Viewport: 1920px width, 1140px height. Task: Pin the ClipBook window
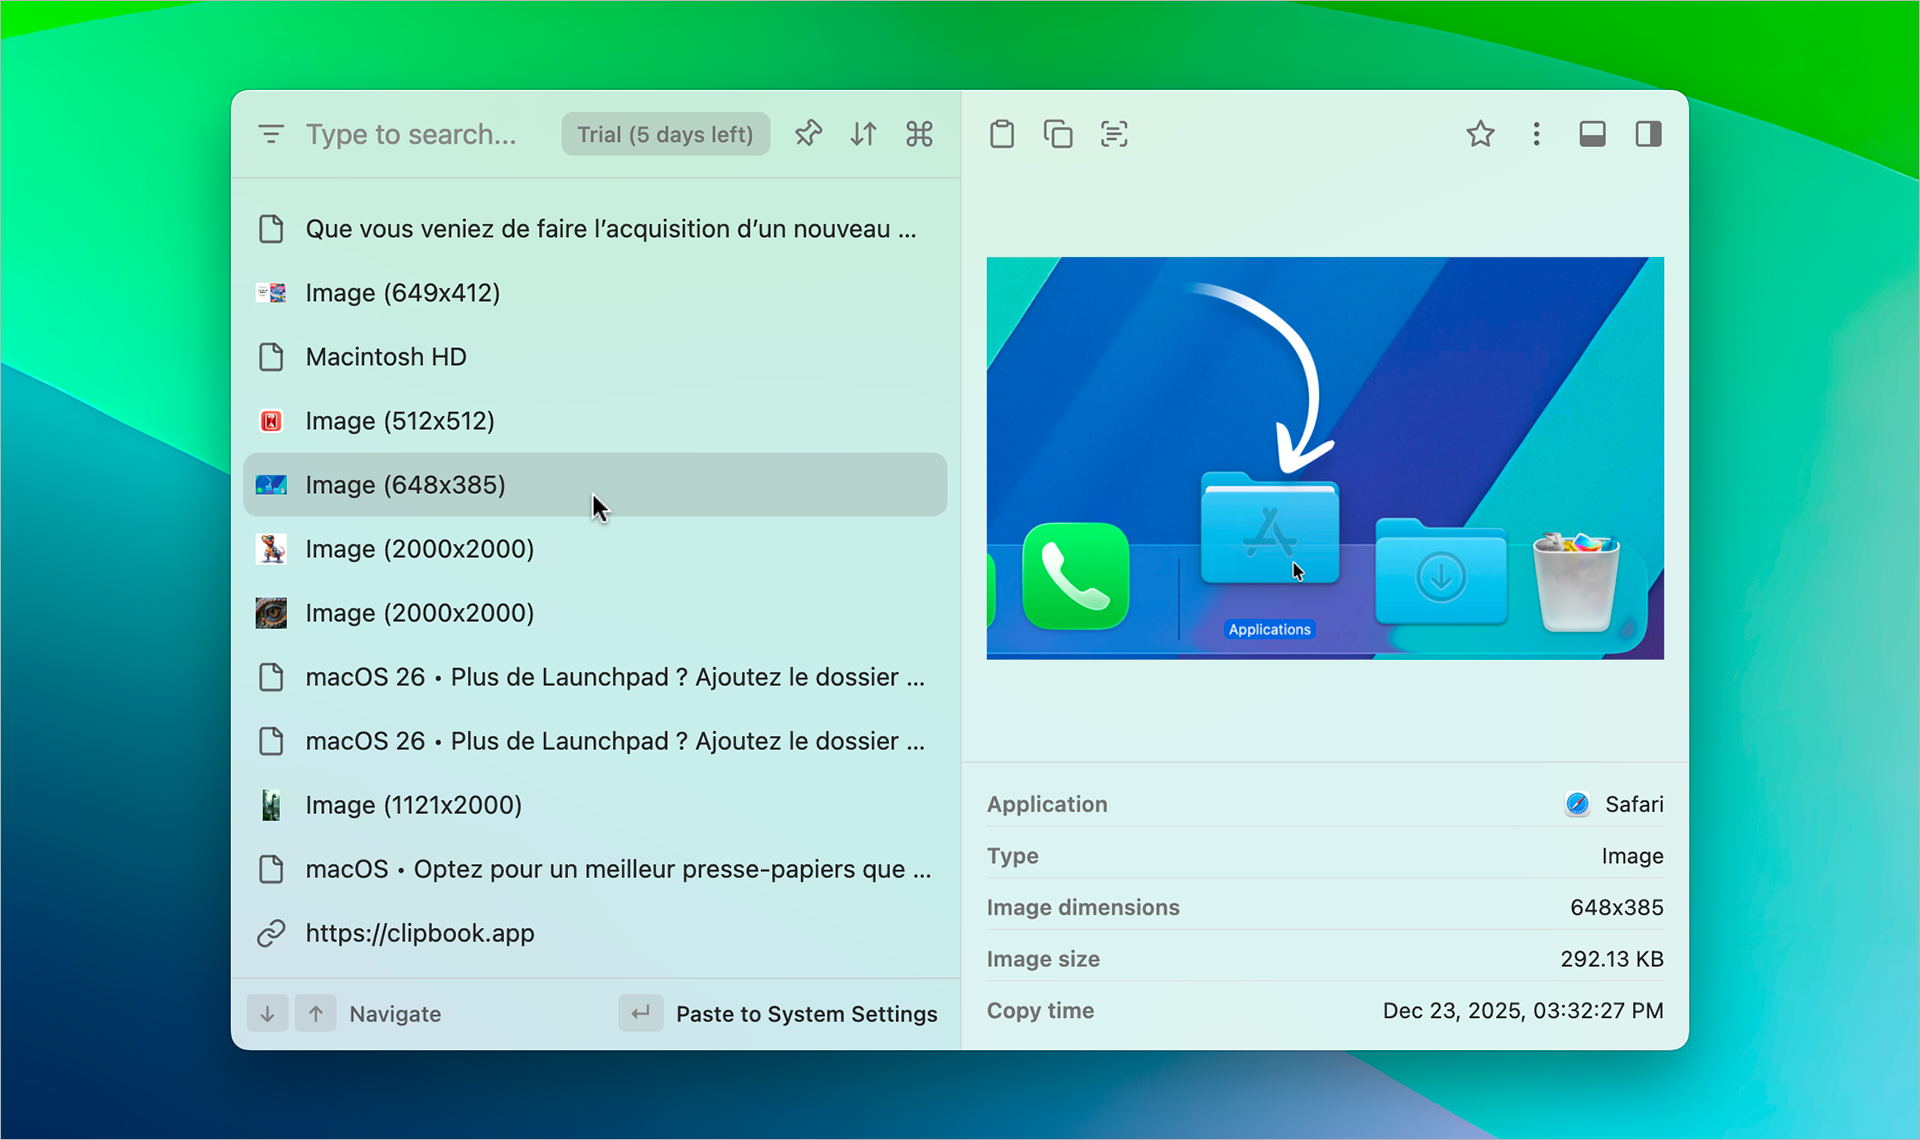808,133
